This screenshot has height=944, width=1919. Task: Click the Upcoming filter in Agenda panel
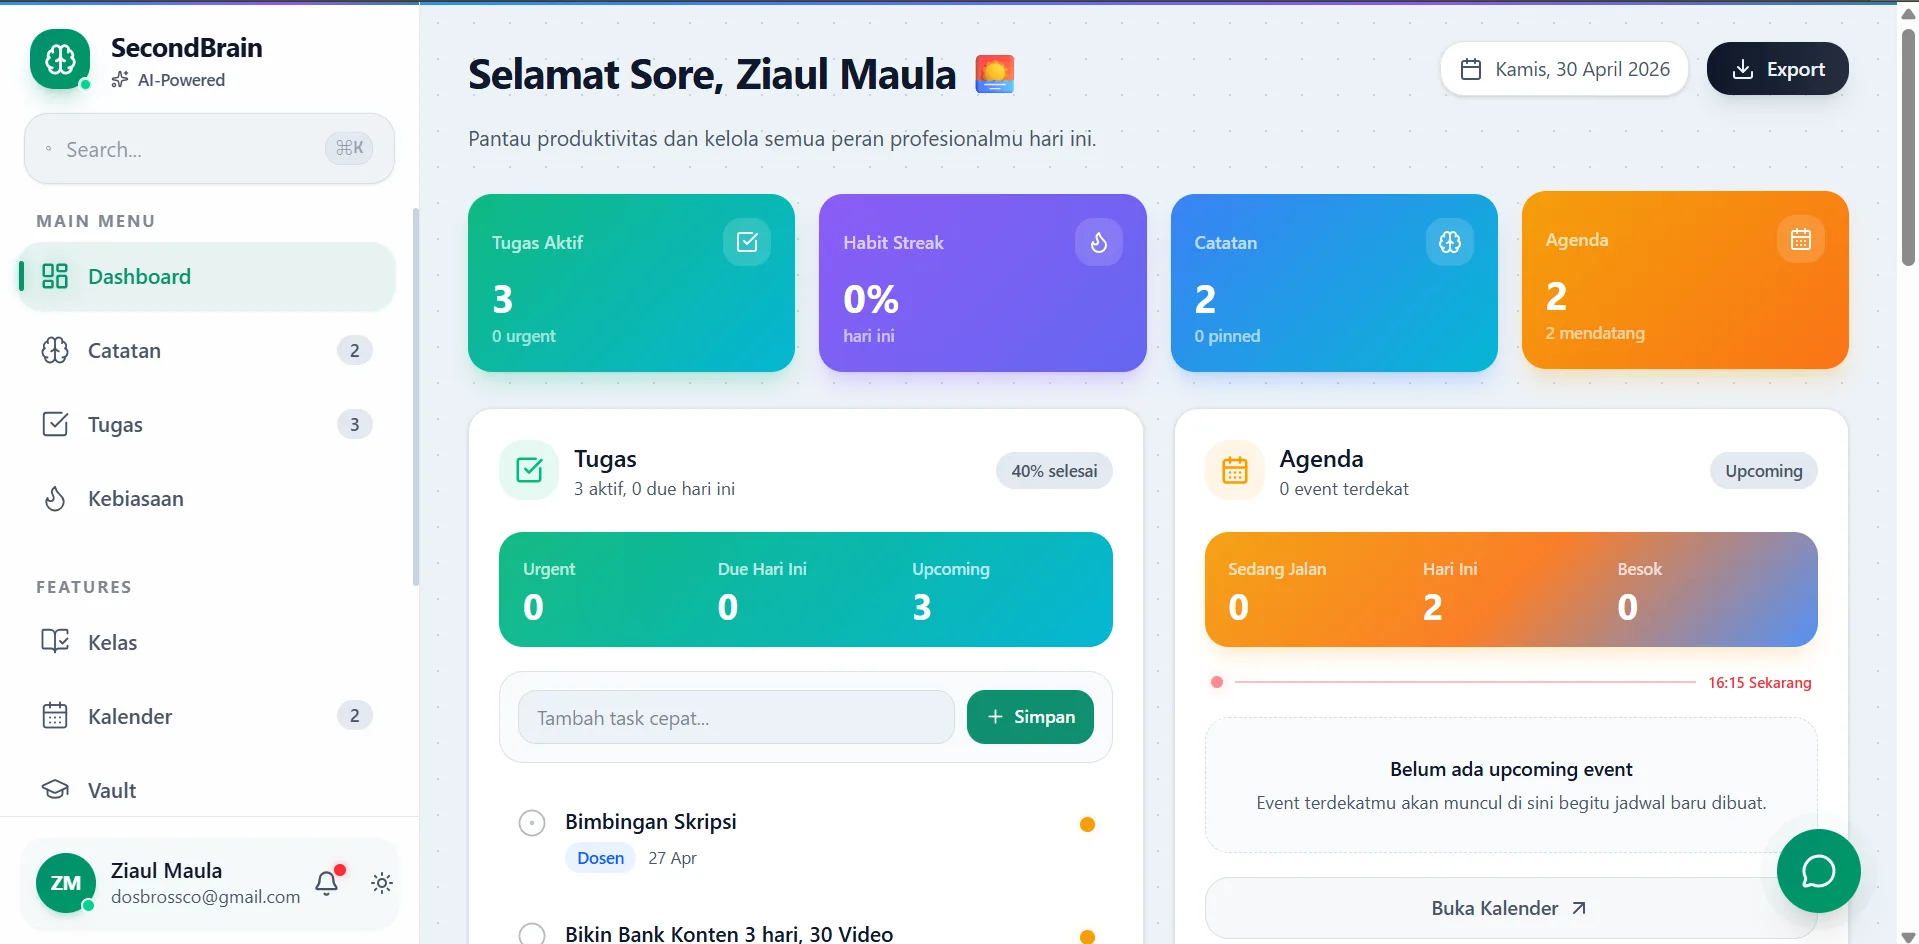[x=1763, y=471]
